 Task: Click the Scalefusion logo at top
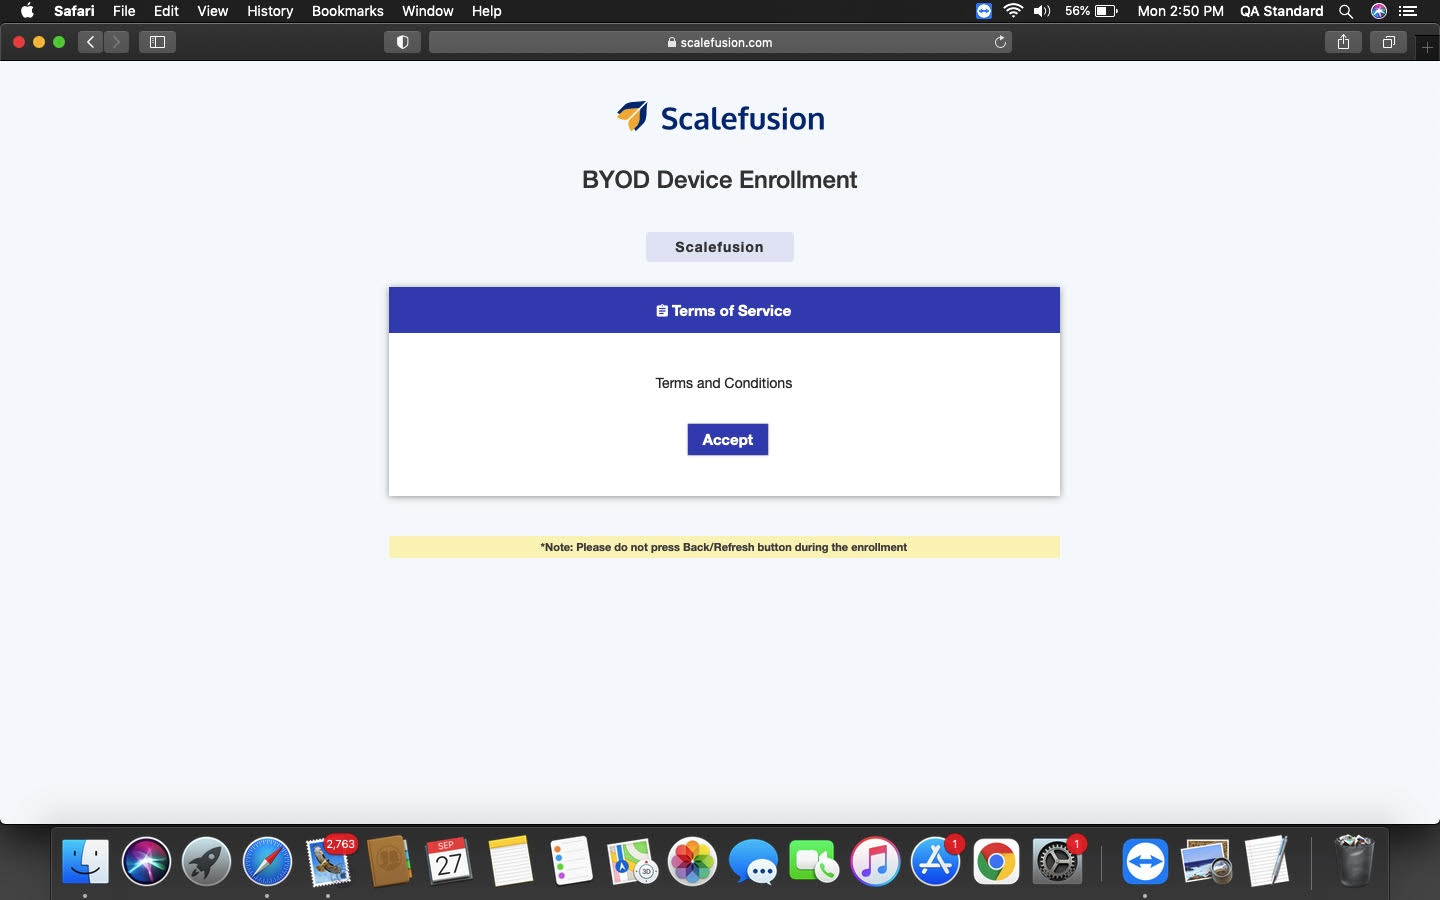(x=720, y=118)
